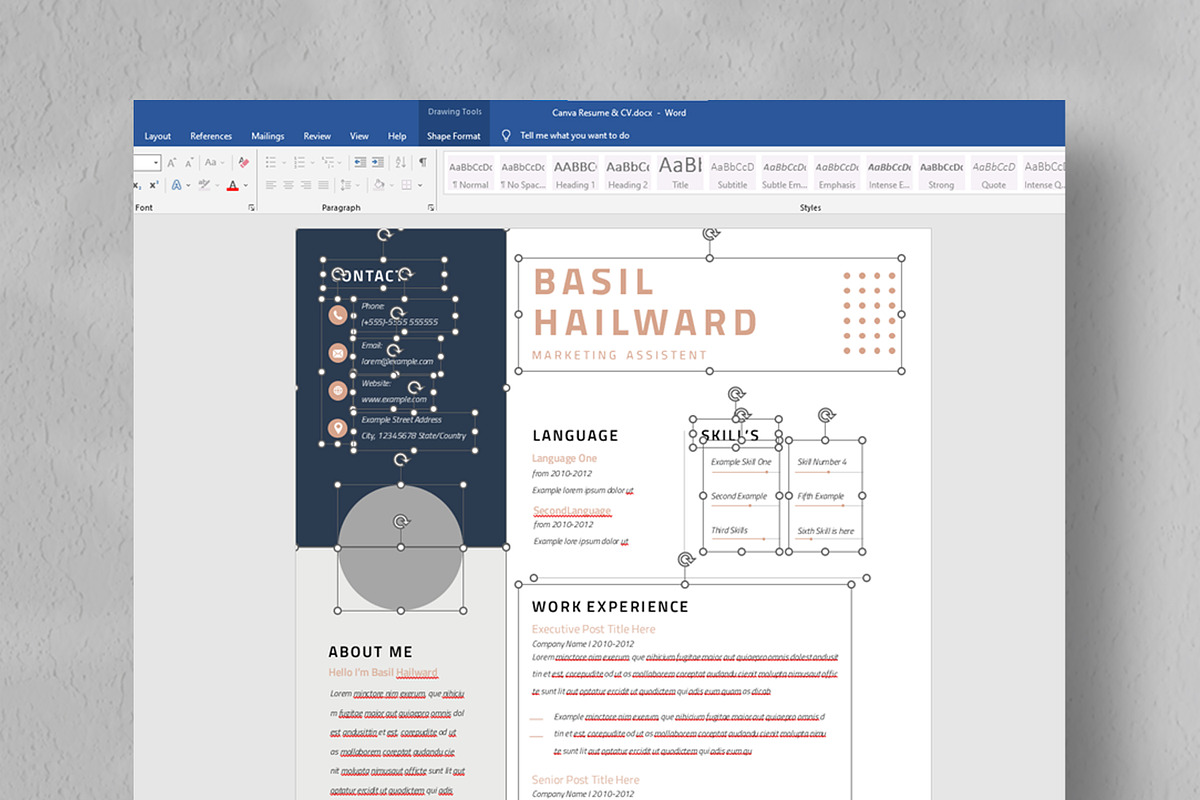Apply the Heading 2 style

[x=628, y=173]
